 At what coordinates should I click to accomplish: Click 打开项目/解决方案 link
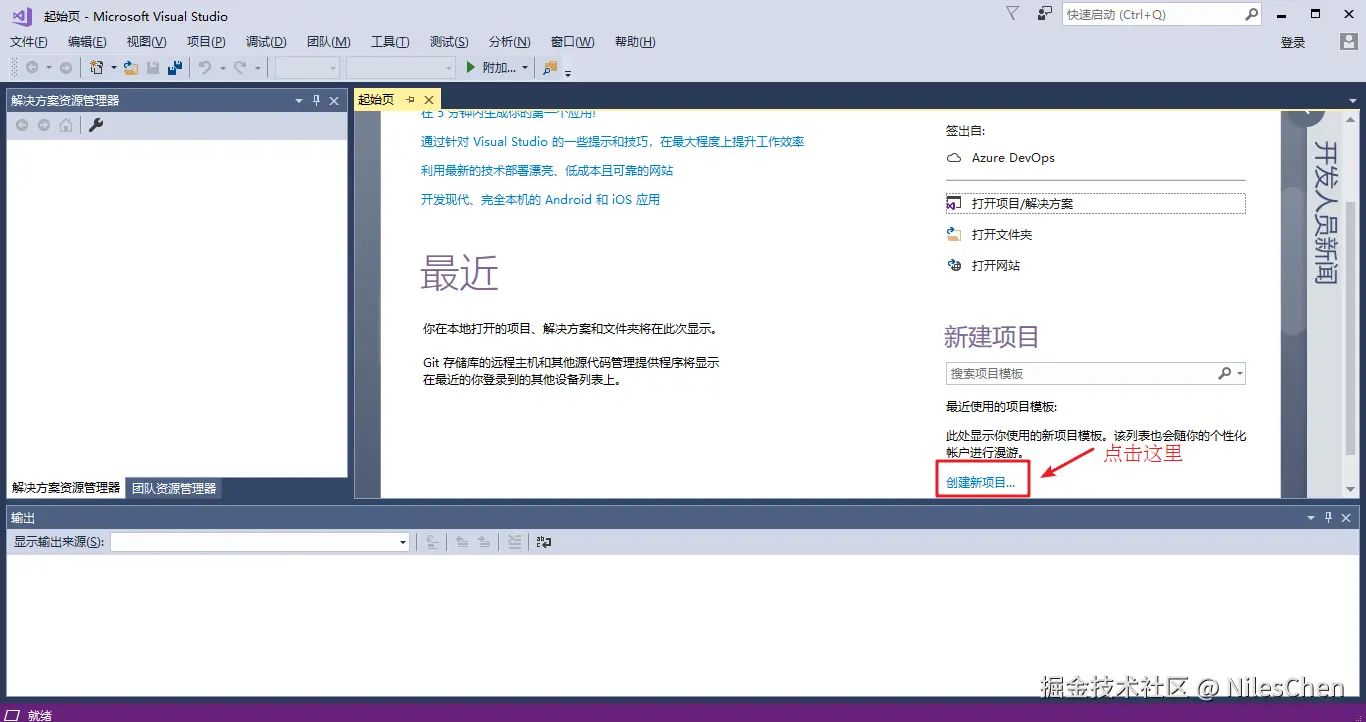pyautogui.click(x=1022, y=203)
